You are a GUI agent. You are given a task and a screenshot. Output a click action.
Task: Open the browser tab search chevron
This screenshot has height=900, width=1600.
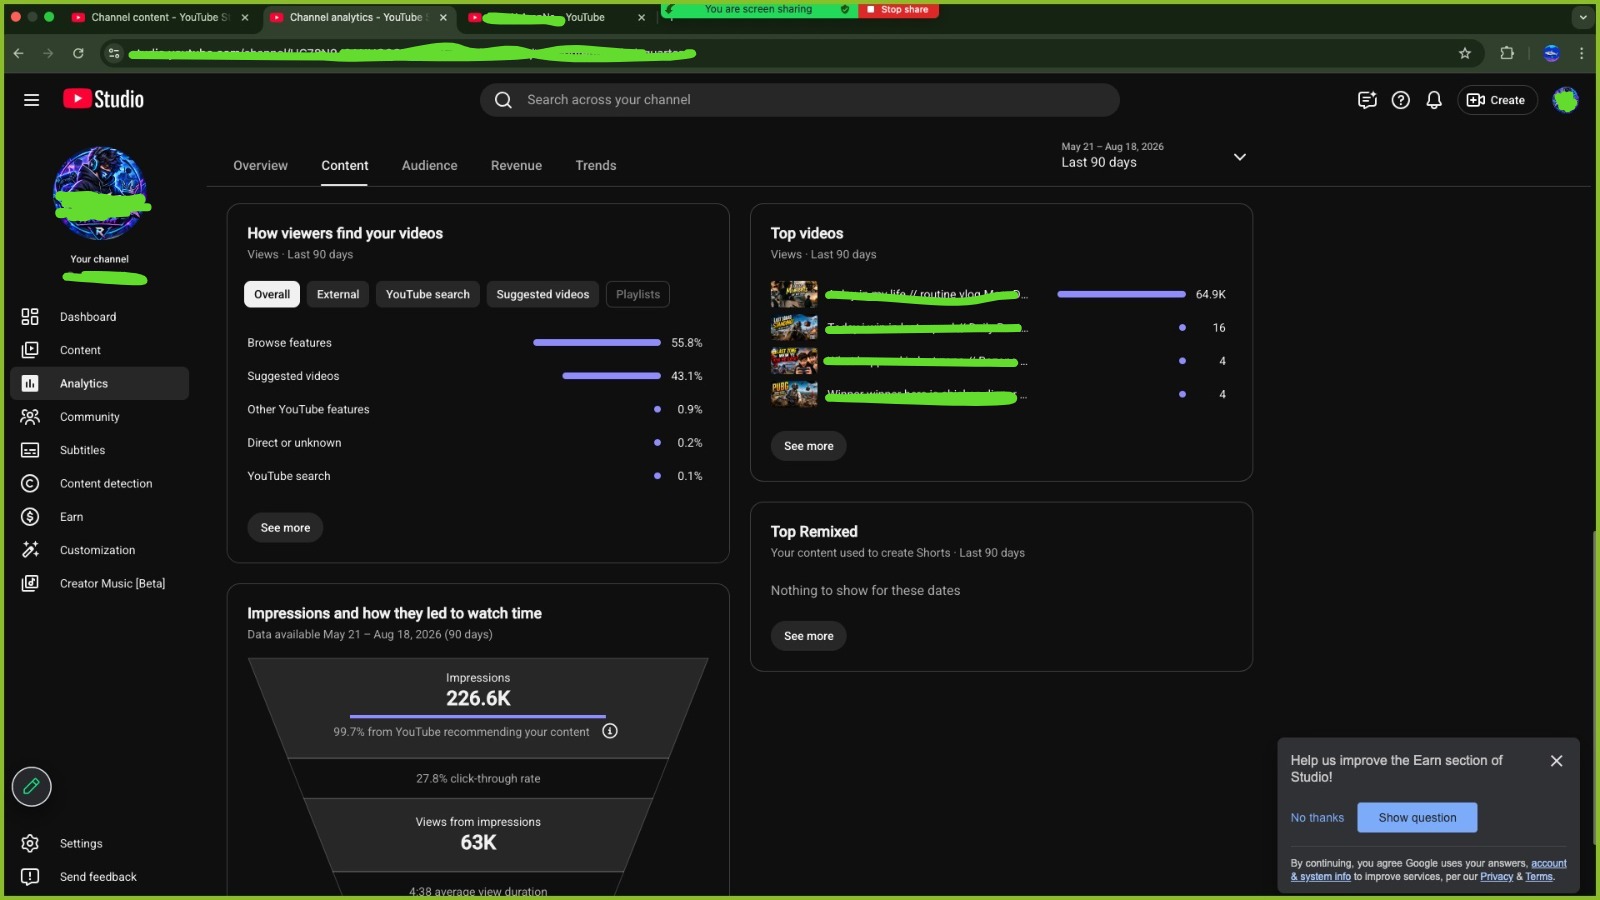[x=1582, y=17]
